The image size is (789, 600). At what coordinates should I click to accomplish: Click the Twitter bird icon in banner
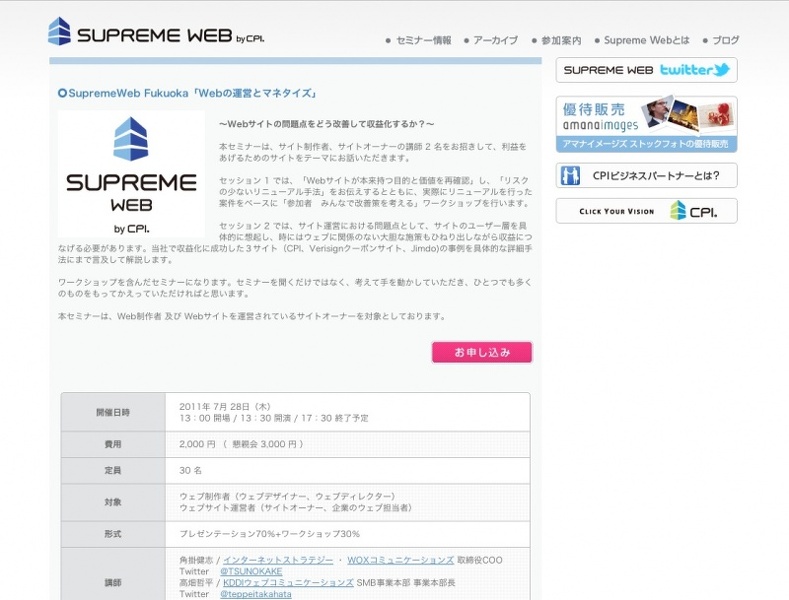(x=722, y=69)
